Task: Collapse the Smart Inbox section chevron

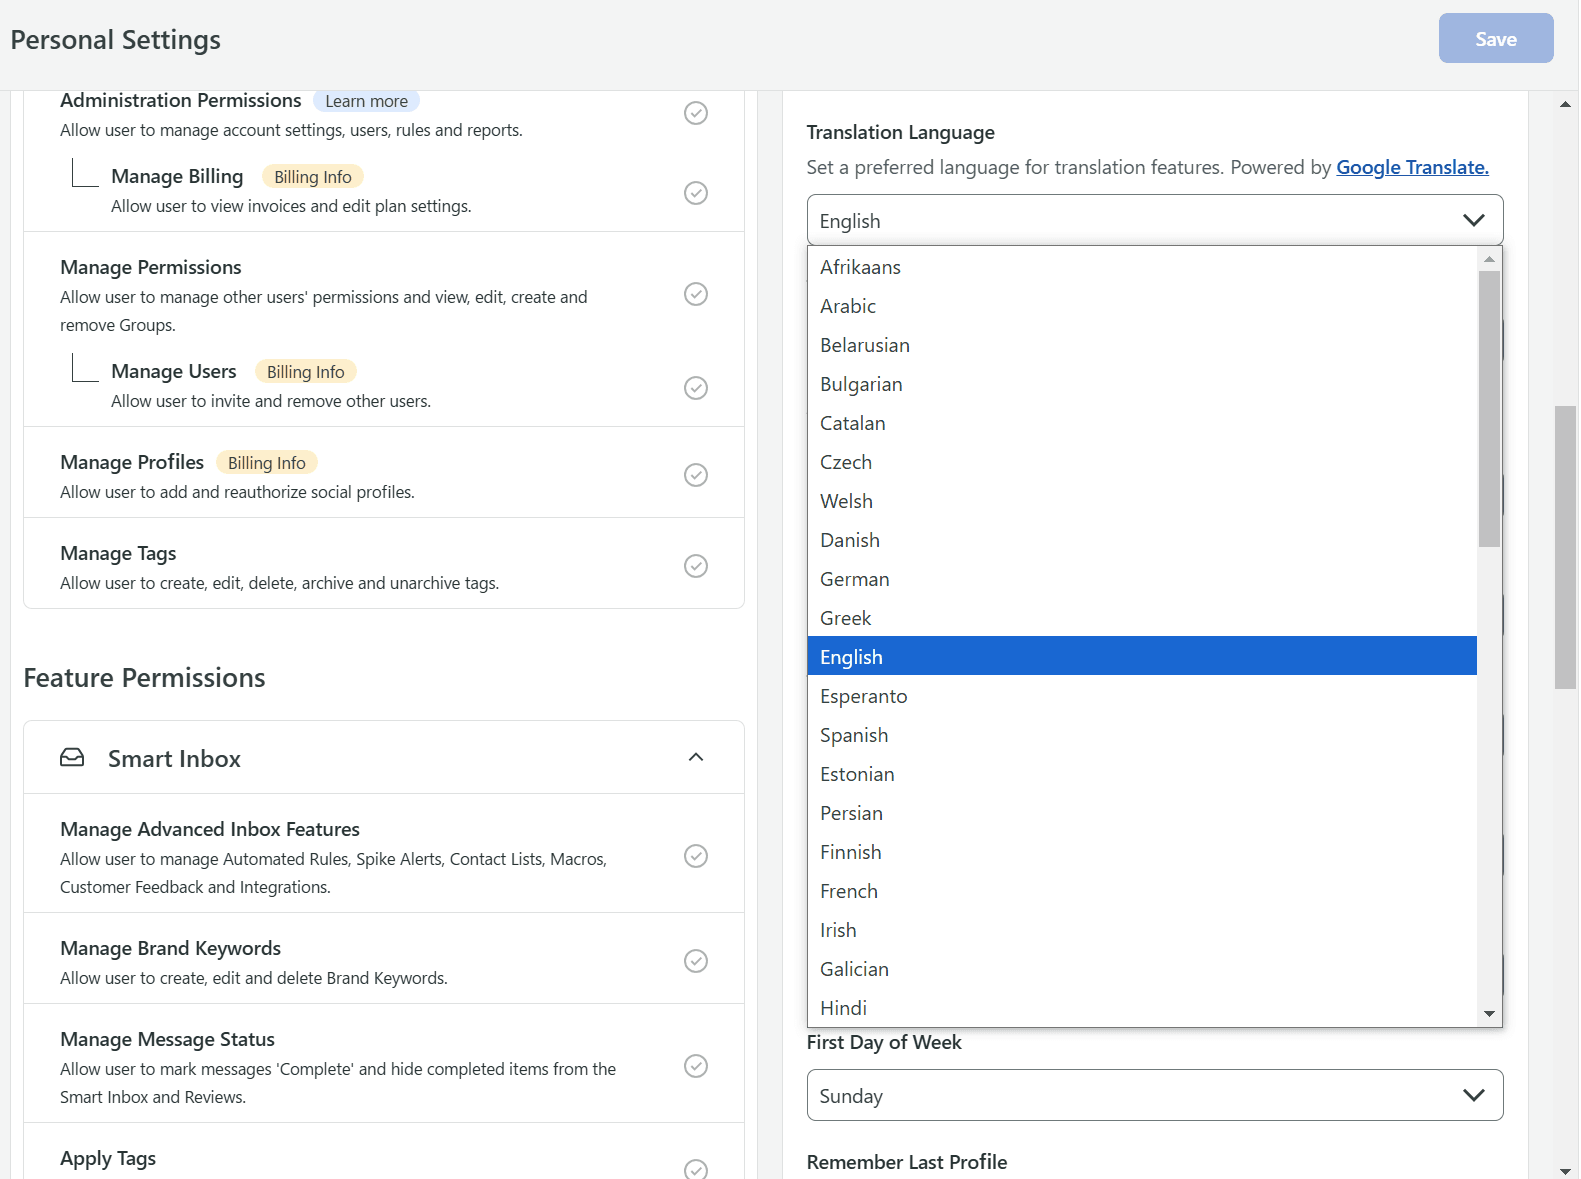Action: pyautogui.click(x=696, y=758)
